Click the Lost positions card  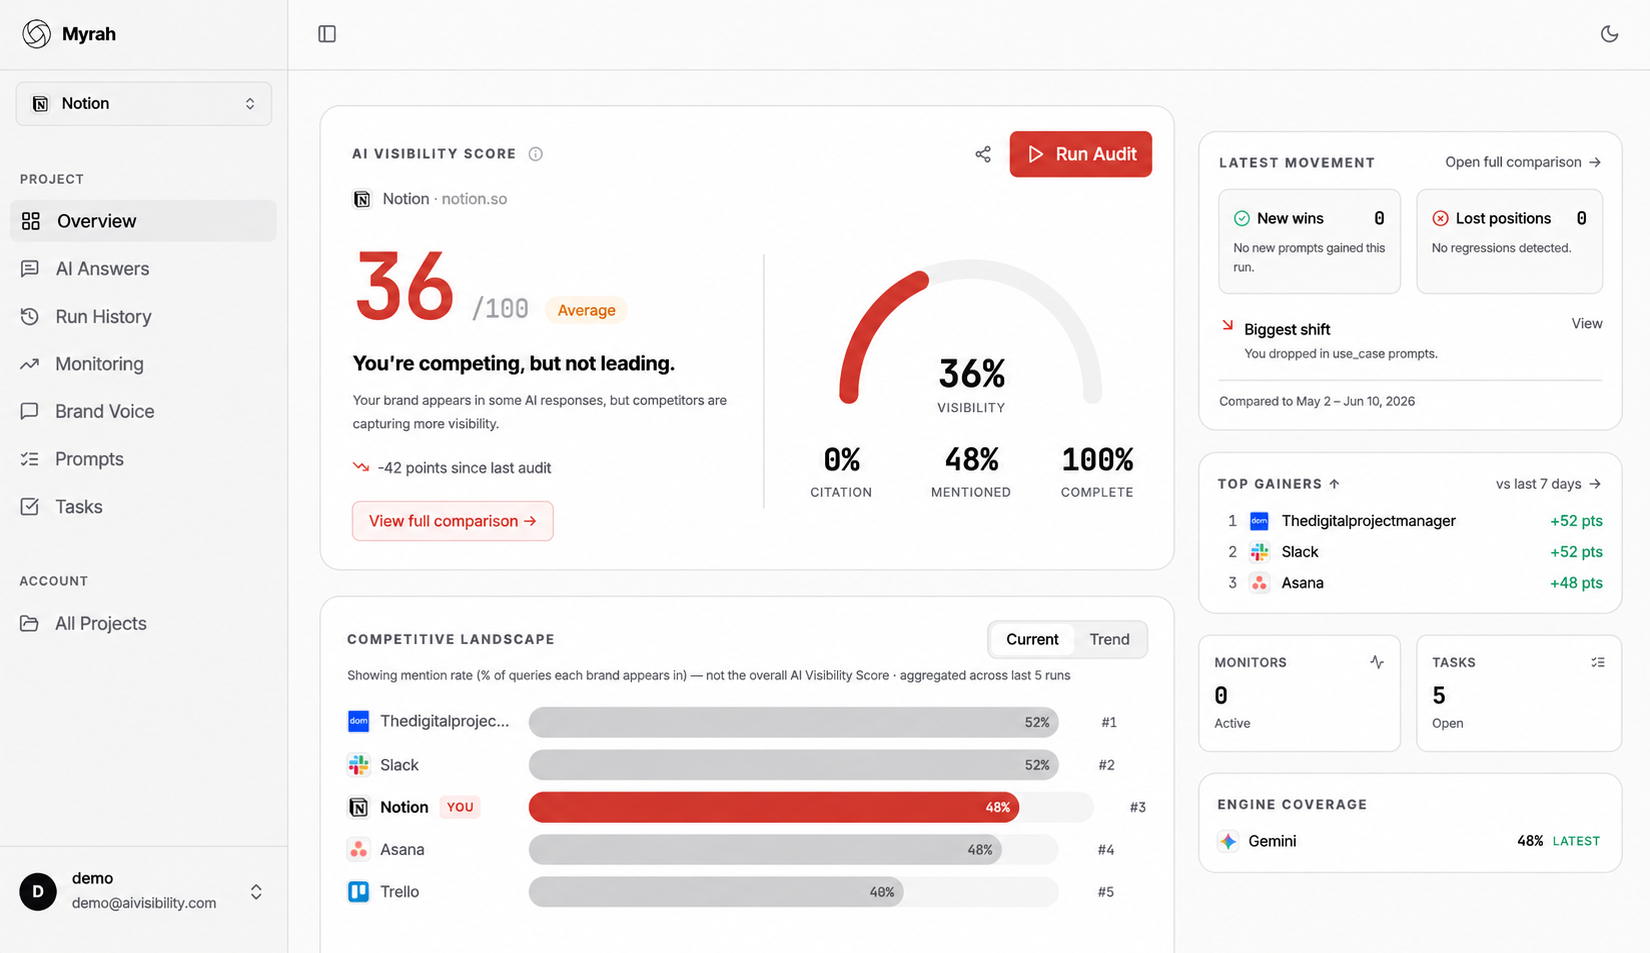point(1509,242)
